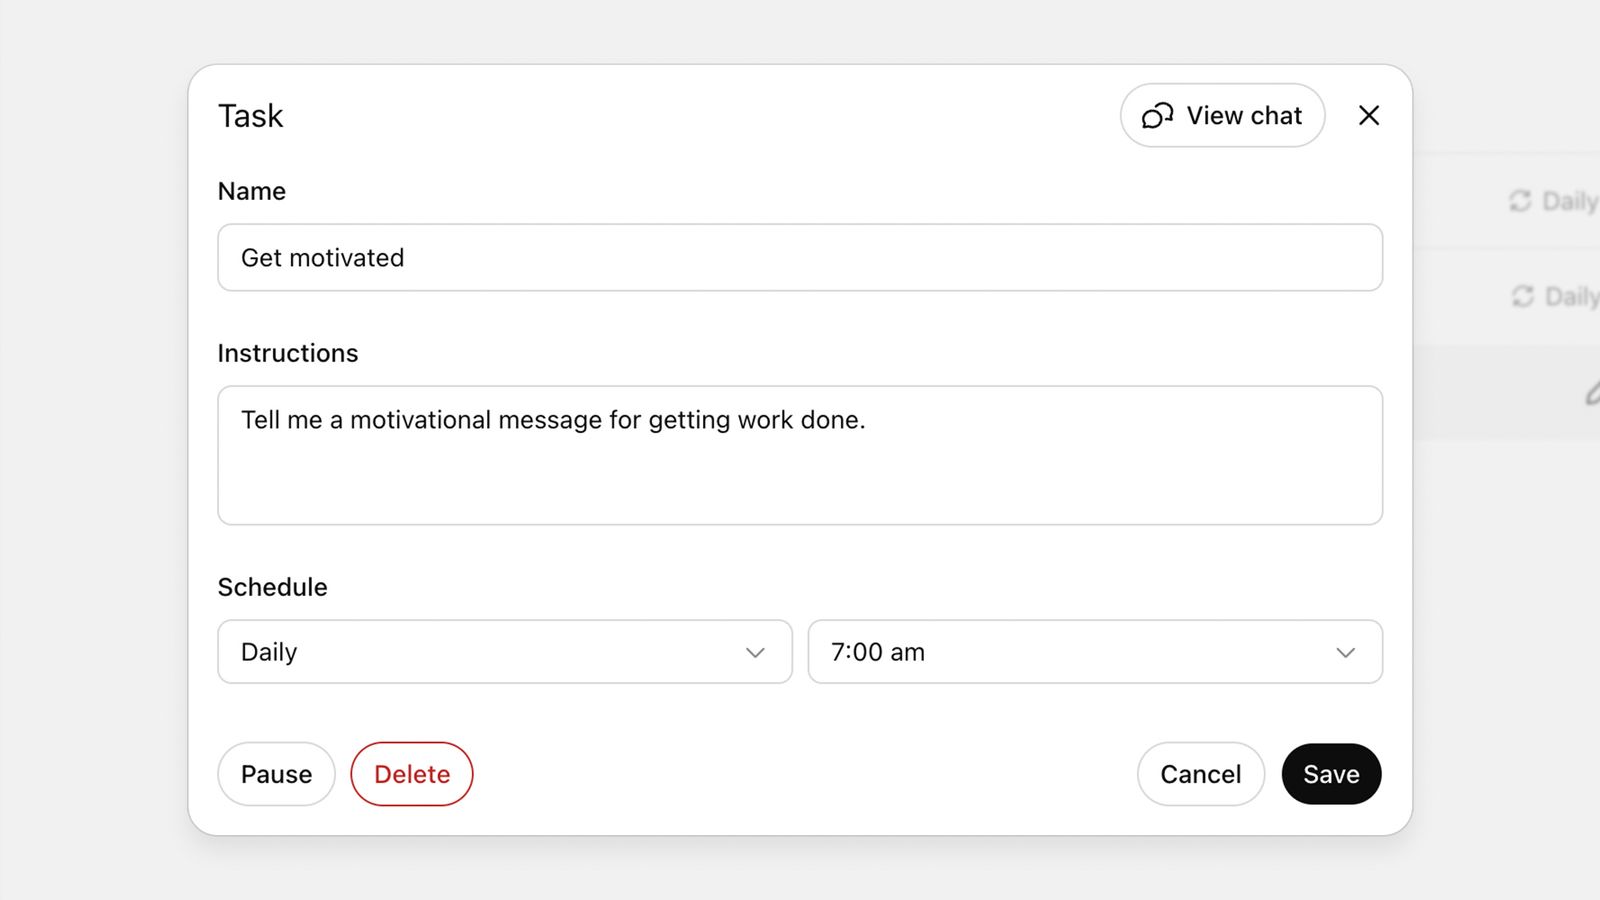Click the chevron arrow in the 7:00 am dropdown
The image size is (1600, 900).
[x=1345, y=653]
